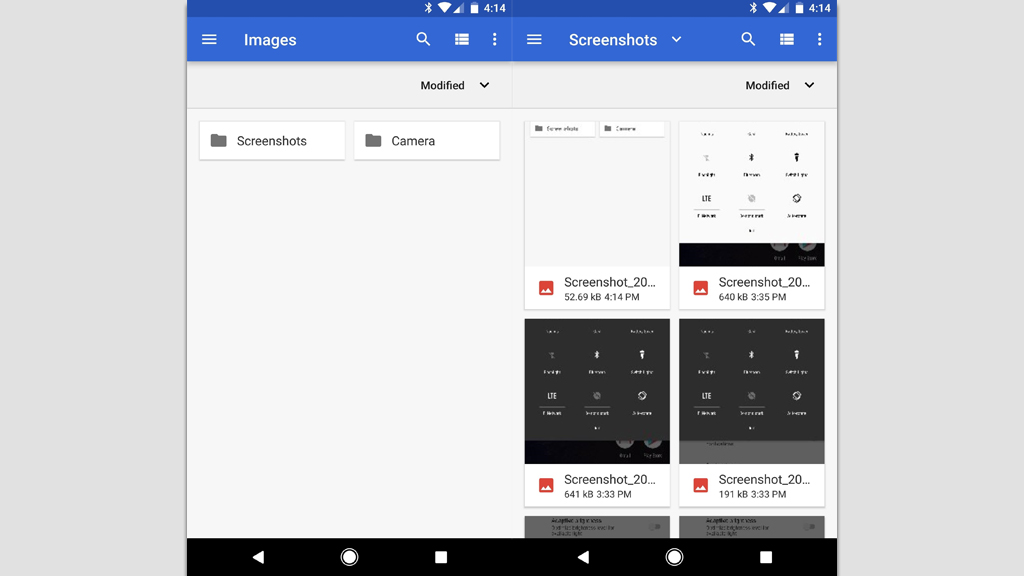Image resolution: width=1024 pixels, height=576 pixels.
Task: Open the Screenshots folder
Action: tap(272, 141)
